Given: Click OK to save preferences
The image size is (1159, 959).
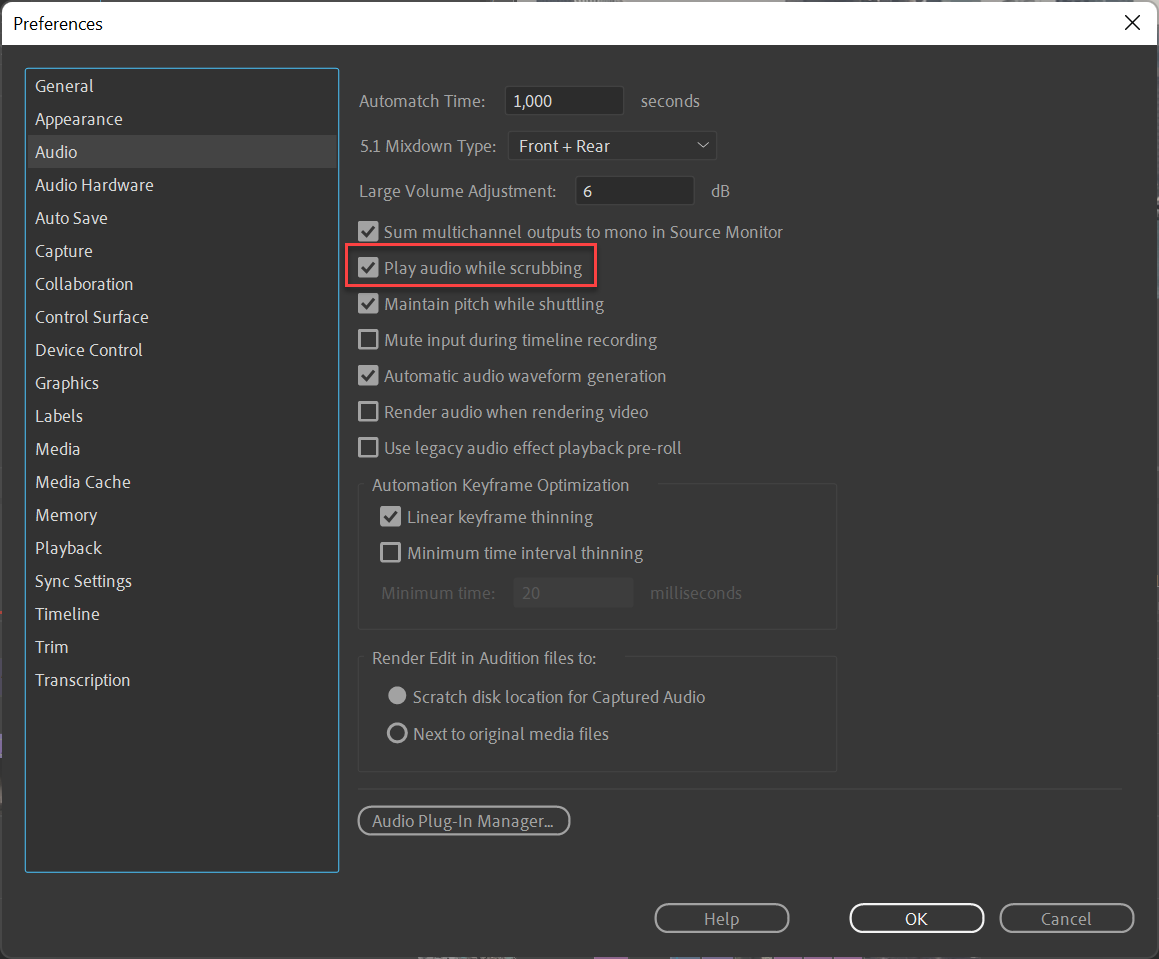Looking at the screenshot, I should coord(915,918).
